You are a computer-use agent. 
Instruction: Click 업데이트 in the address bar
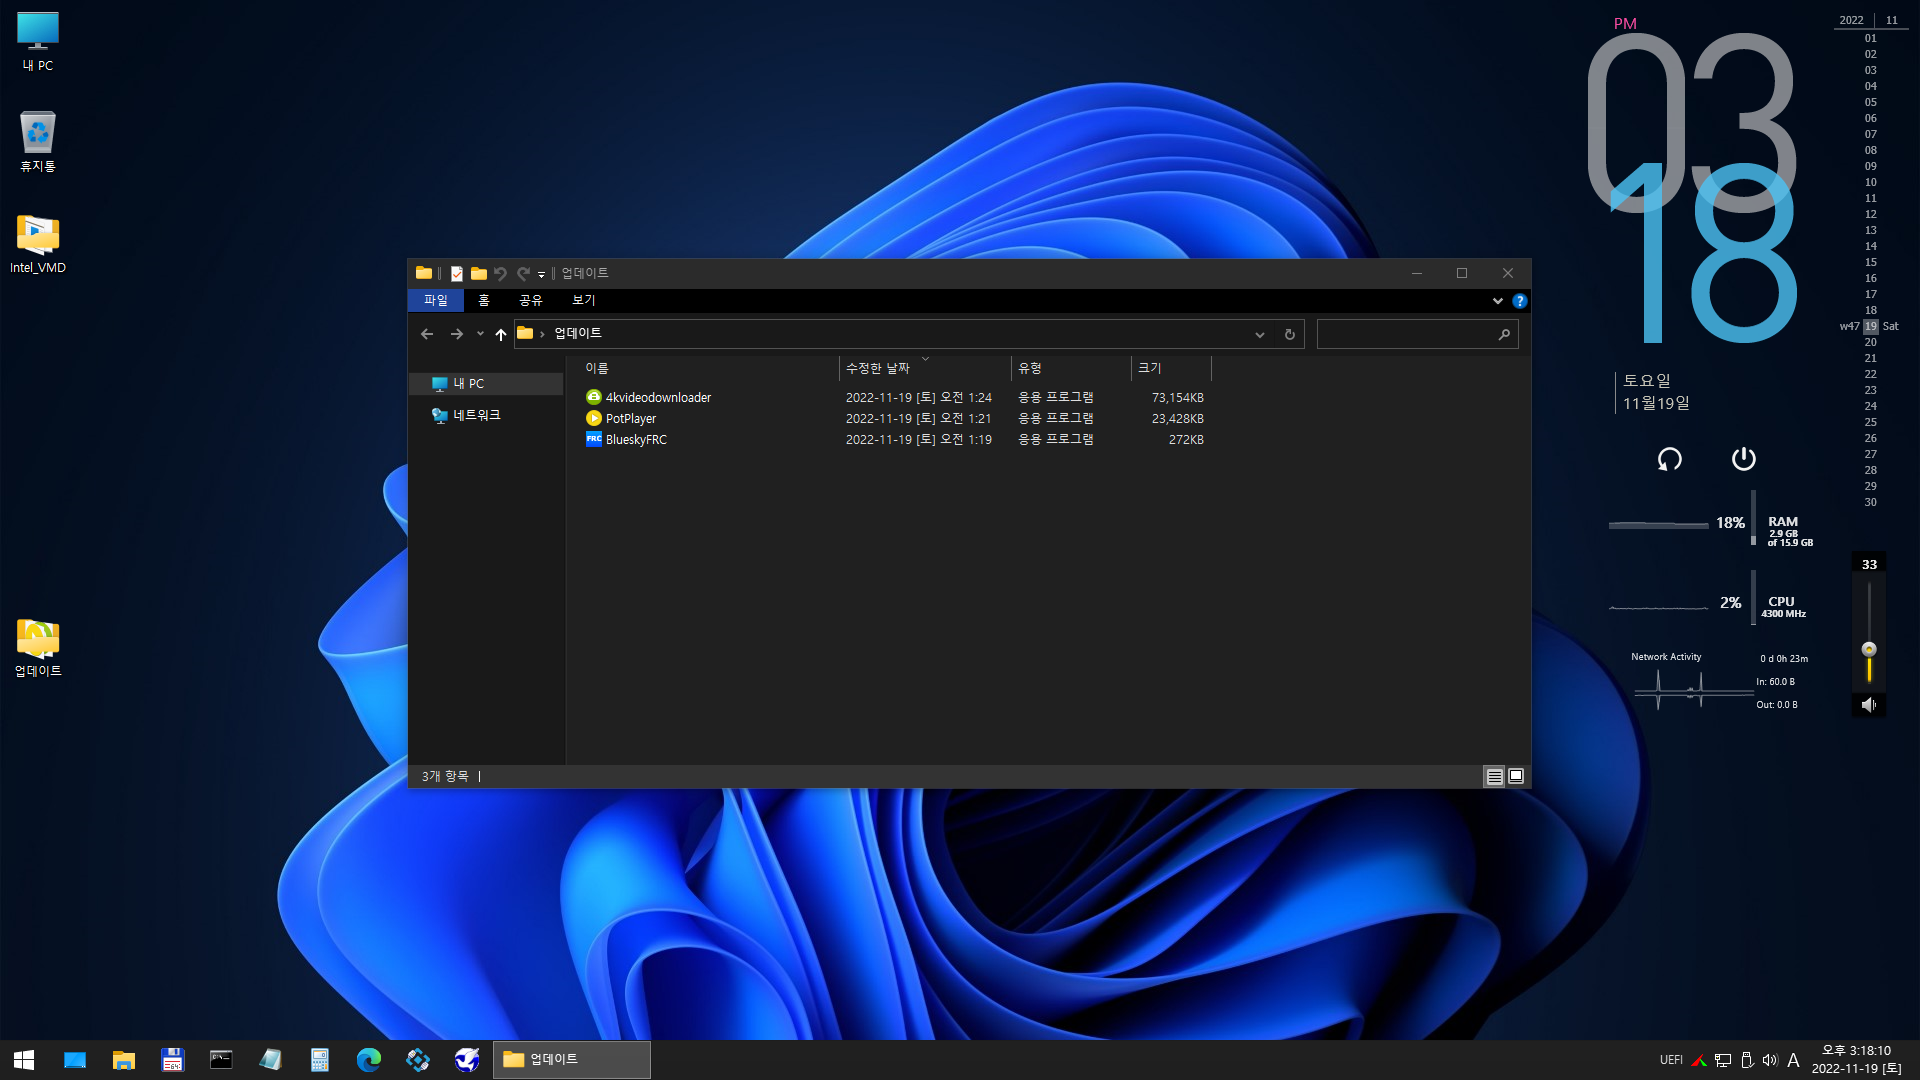(x=578, y=333)
